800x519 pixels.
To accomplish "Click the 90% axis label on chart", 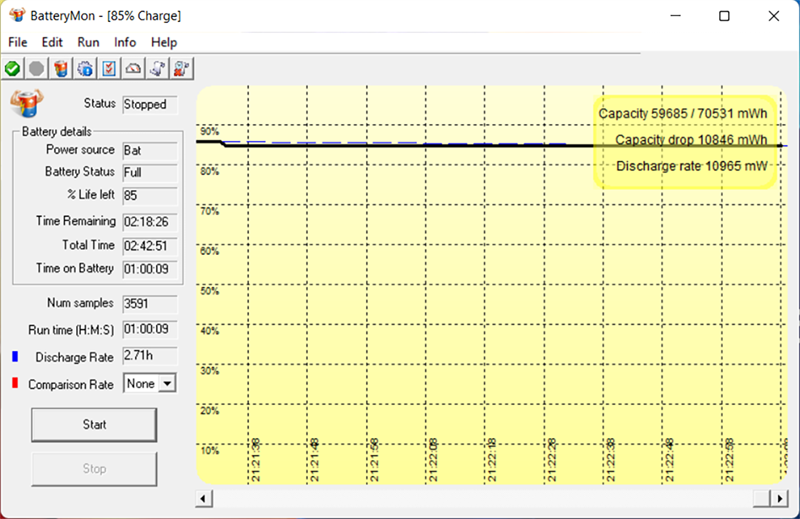I will pos(209,131).
